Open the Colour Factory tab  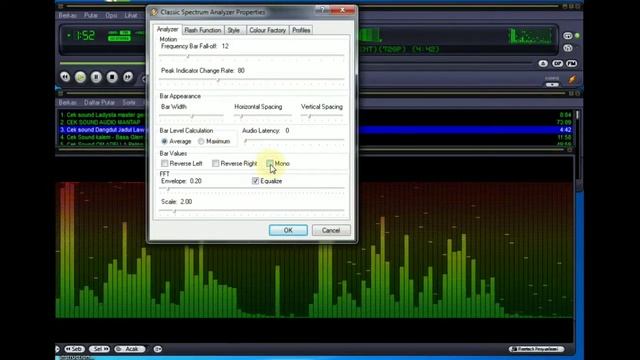click(x=267, y=30)
